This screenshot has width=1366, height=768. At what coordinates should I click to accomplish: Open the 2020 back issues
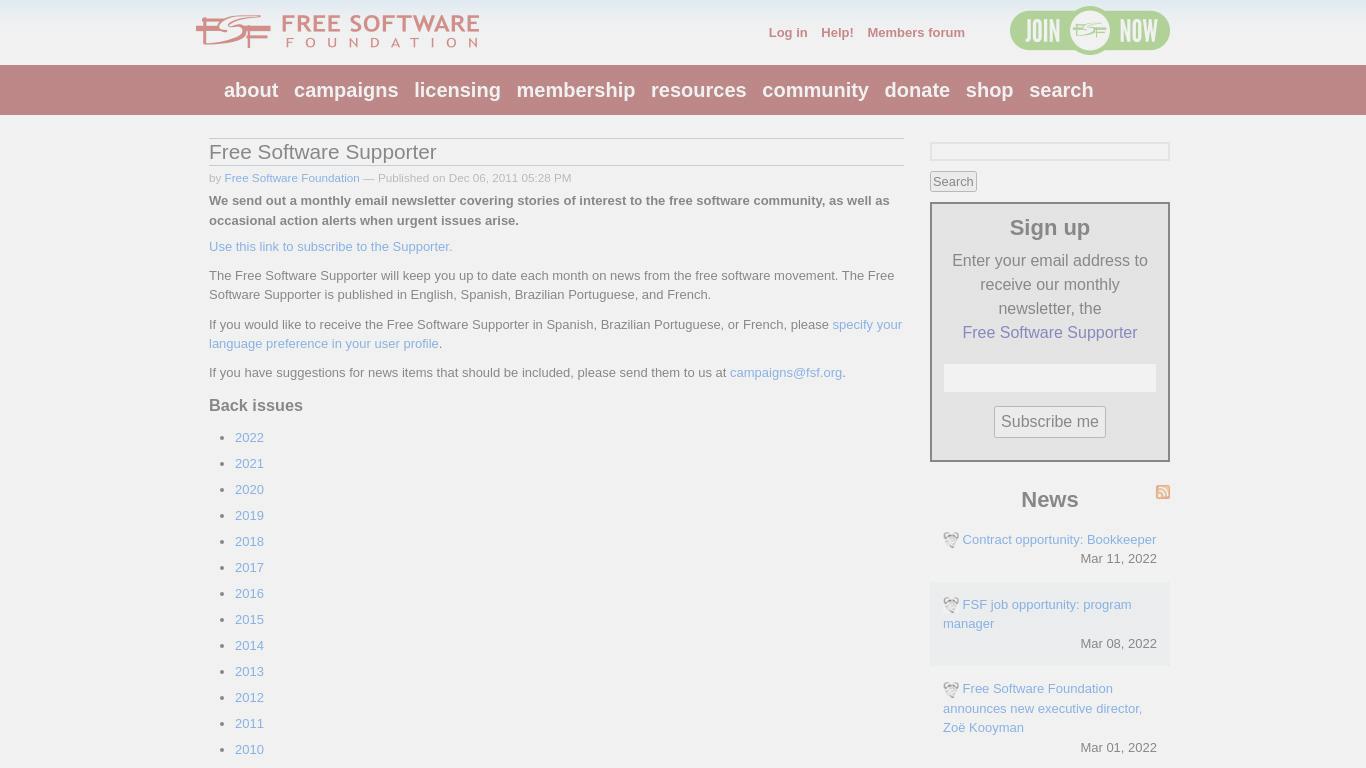(249, 490)
